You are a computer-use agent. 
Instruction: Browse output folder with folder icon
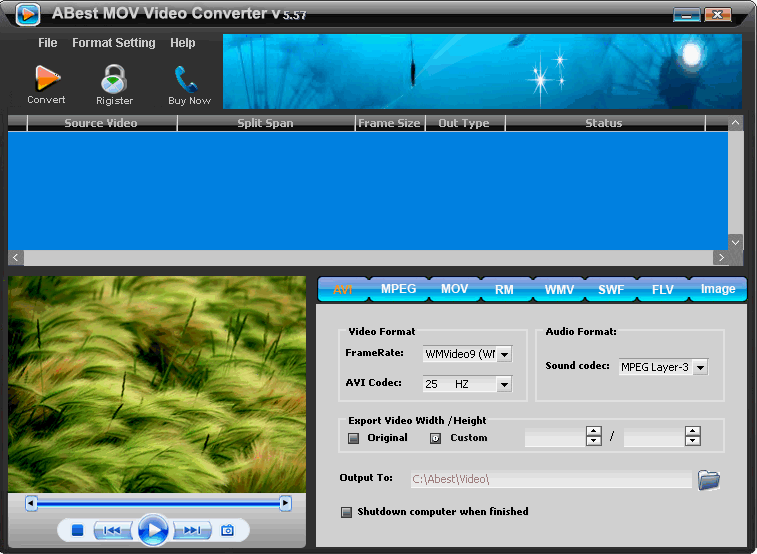click(709, 480)
